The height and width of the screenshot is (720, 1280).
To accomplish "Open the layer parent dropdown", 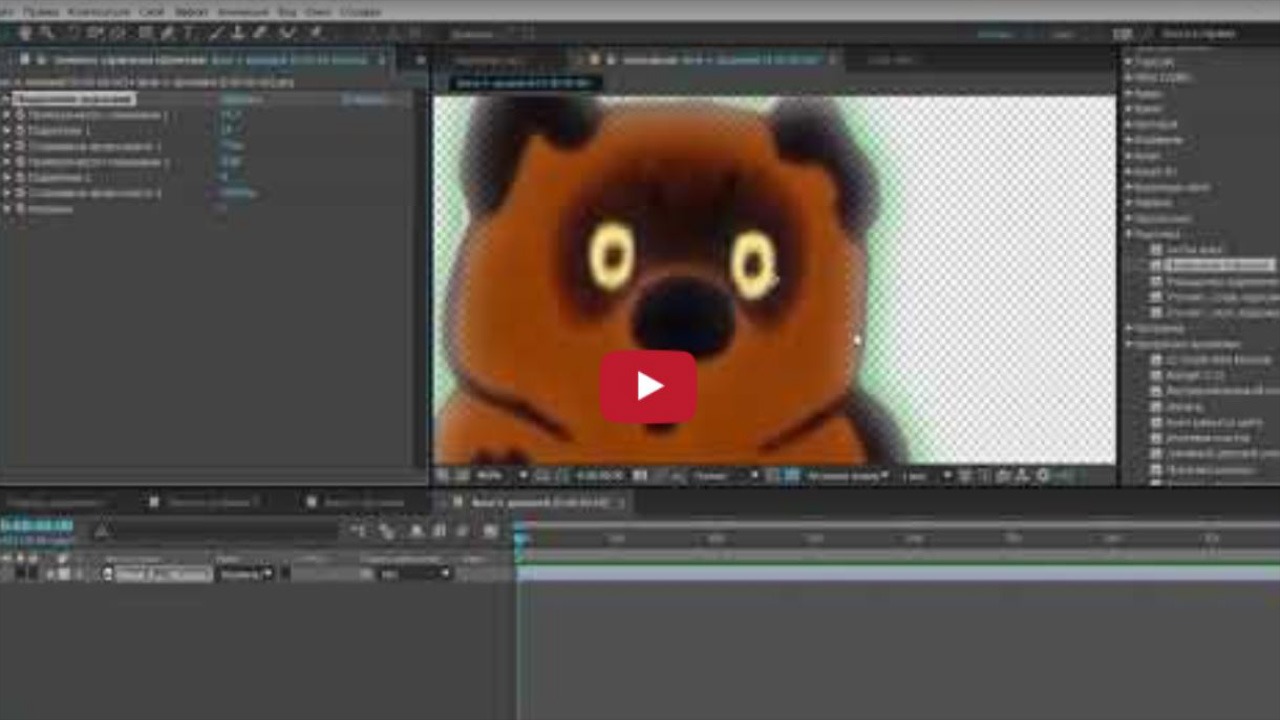I will coord(415,574).
